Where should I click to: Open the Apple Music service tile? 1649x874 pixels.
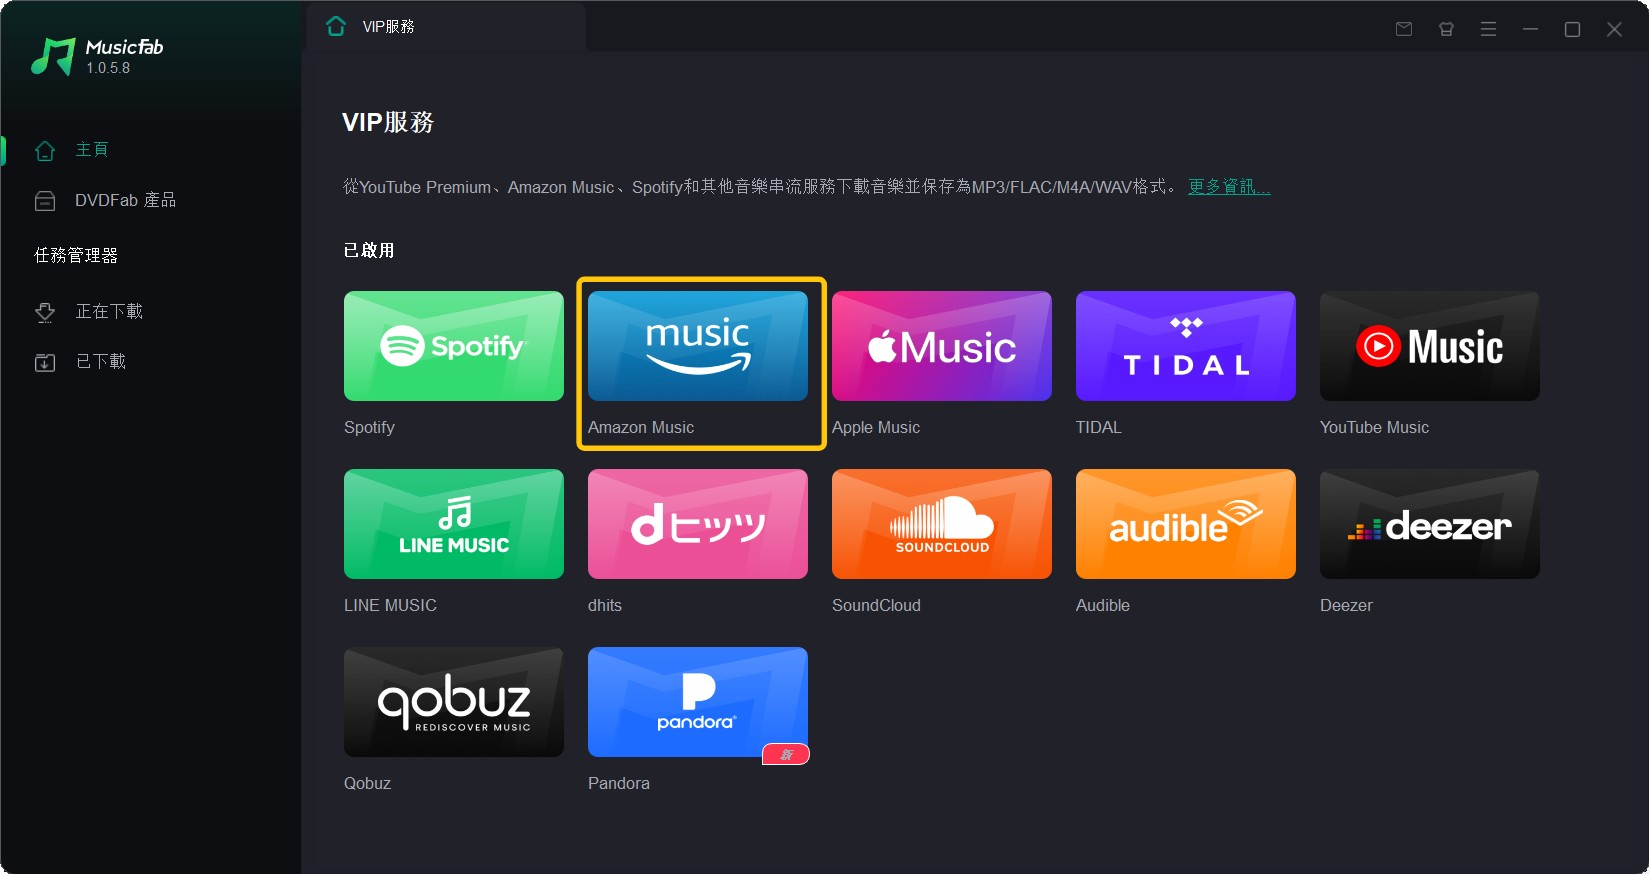[x=942, y=346]
